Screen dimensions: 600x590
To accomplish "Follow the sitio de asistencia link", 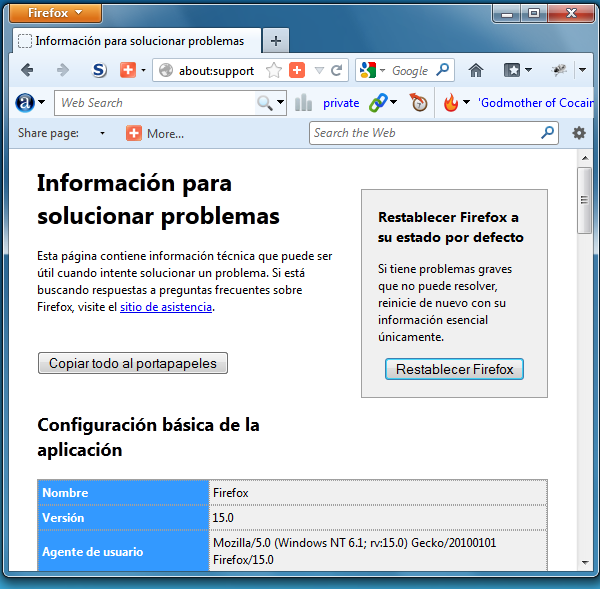I will coord(166,307).
